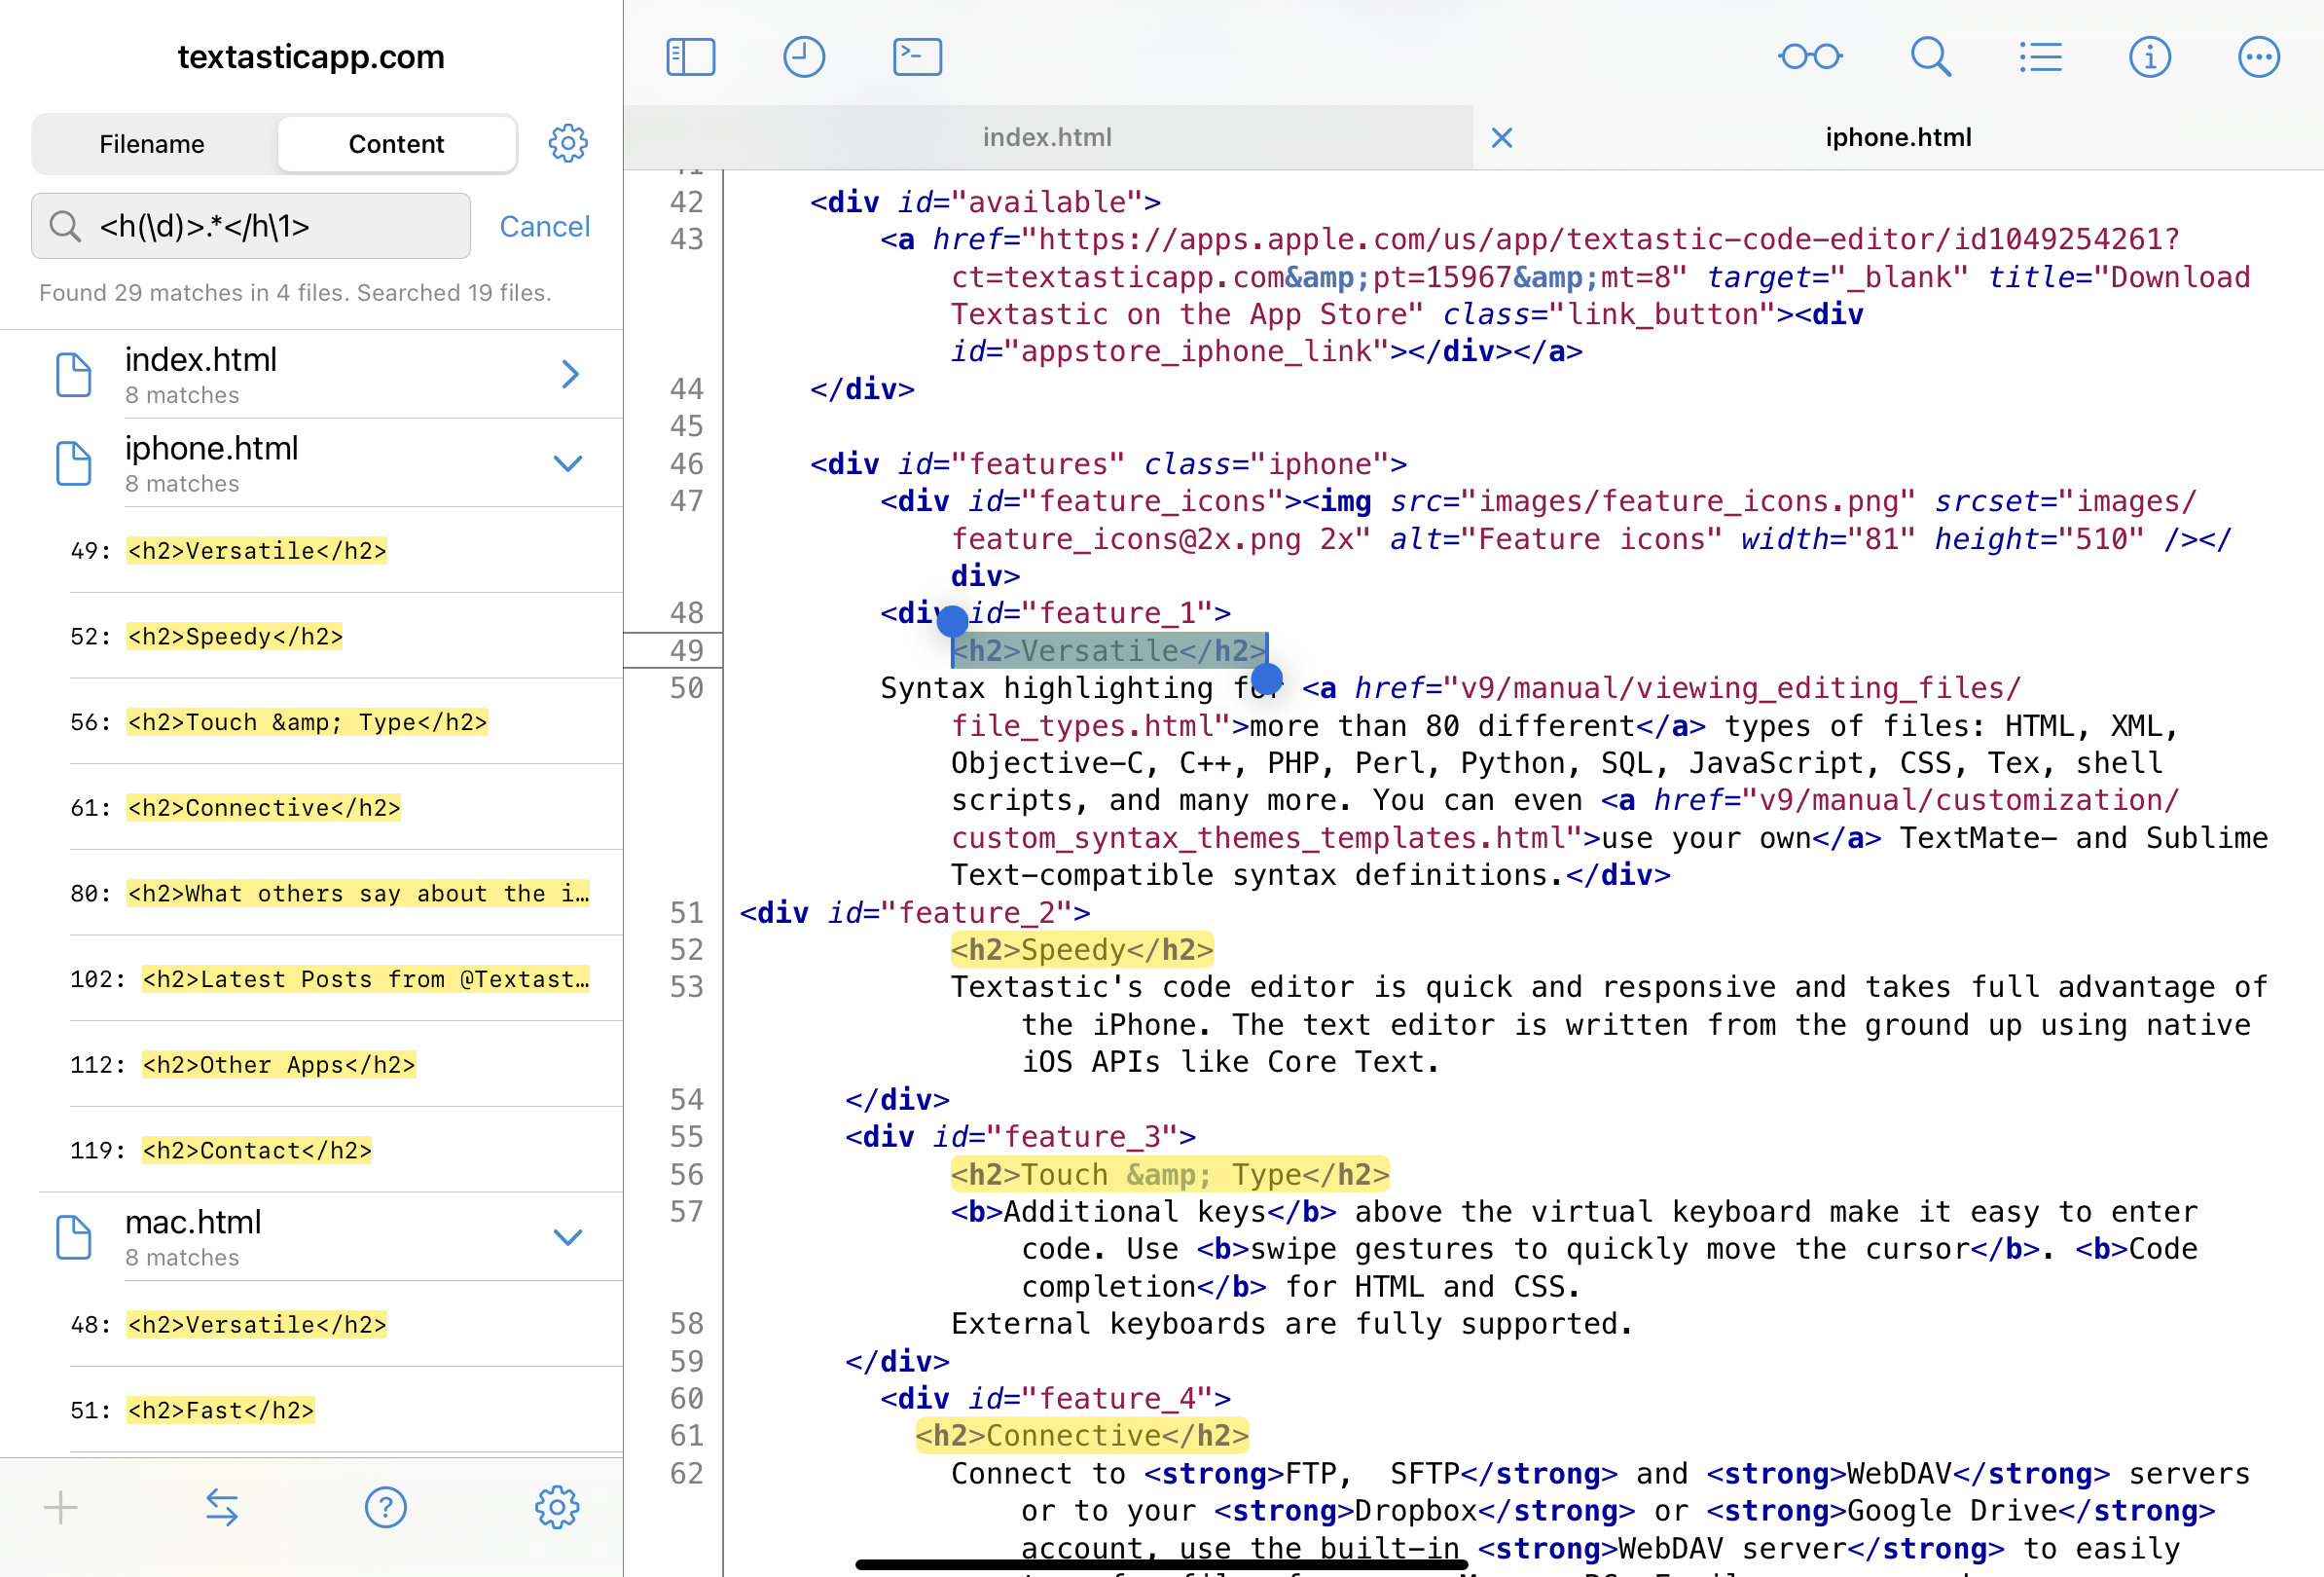Click the mac.html file icon in results
The height and width of the screenshot is (1577, 2324).
(73, 1237)
